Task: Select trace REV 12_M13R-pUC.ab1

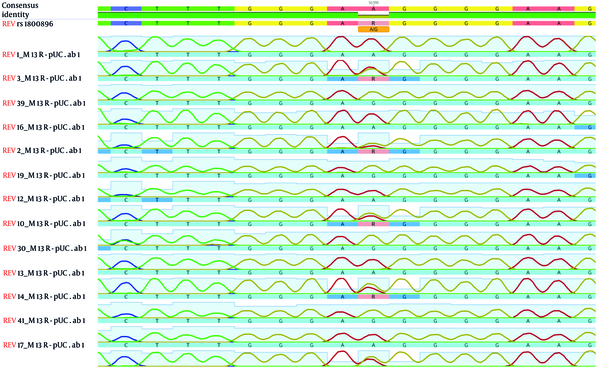Action: [x=43, y=199]
